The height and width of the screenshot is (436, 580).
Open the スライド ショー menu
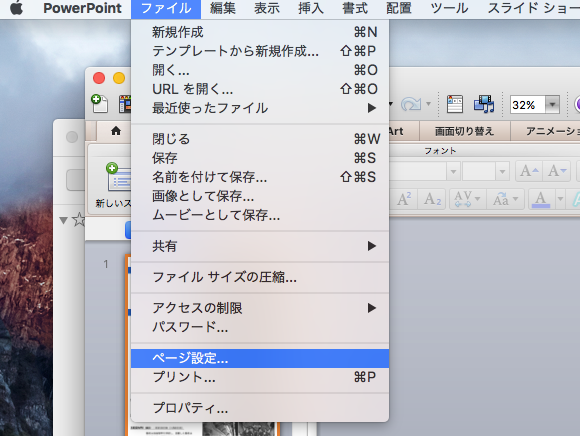(533, 8)
